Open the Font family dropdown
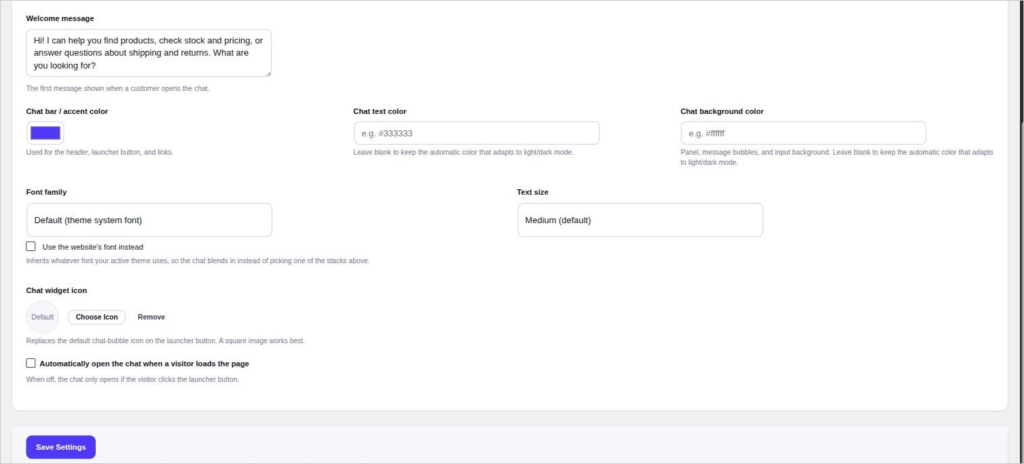This screenshot has height=464, width=1024. tap(149, 220)
